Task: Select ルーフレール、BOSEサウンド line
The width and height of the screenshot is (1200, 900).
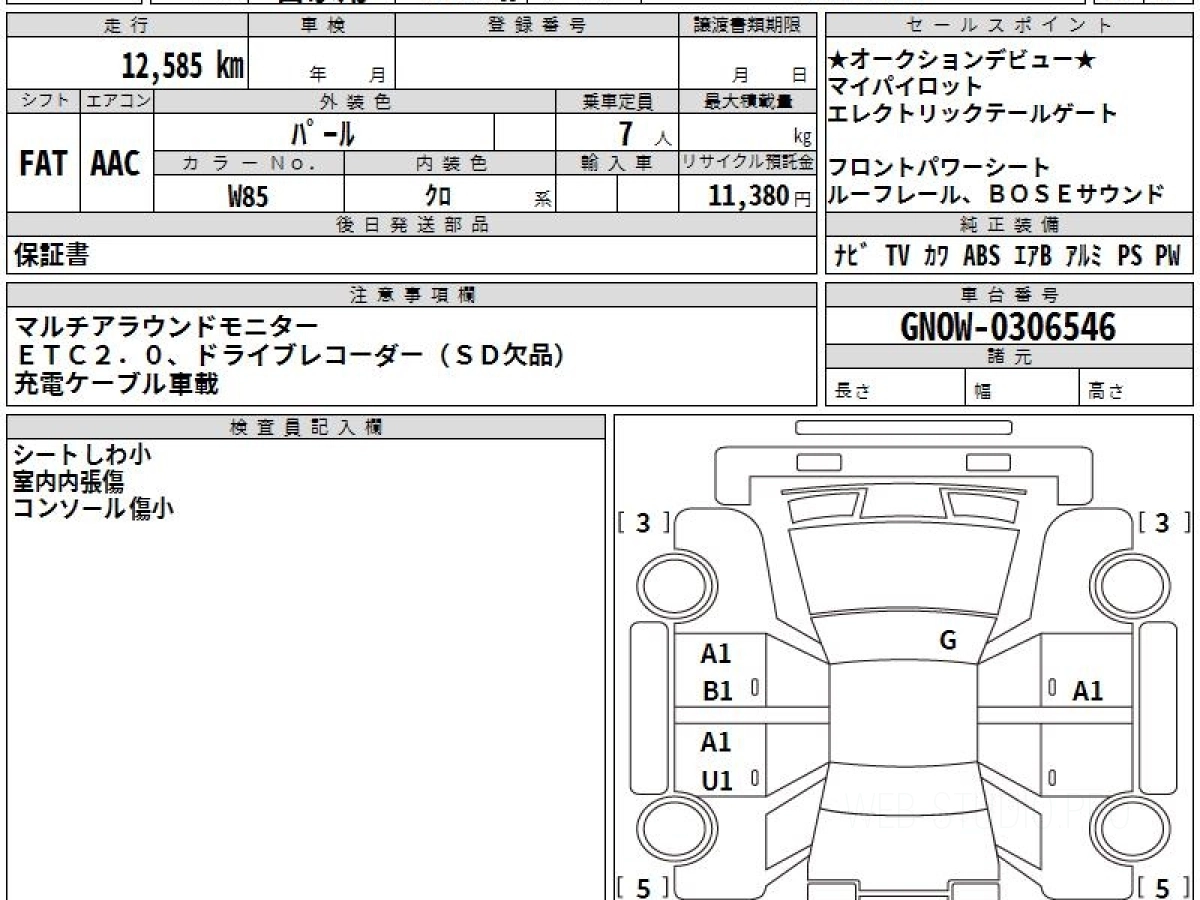Action: 996,193
